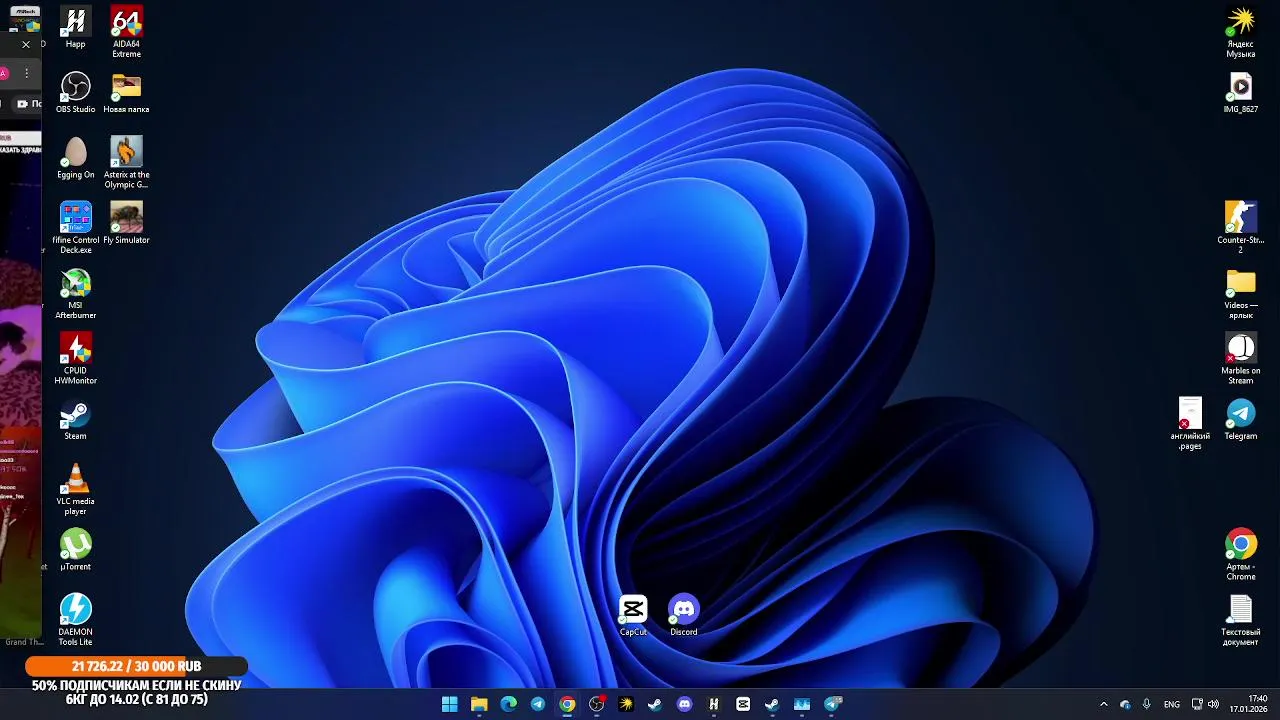1280x720 pixels.
Task: Switch to CapCut on the taskbar
Action: tap(743, 704)
